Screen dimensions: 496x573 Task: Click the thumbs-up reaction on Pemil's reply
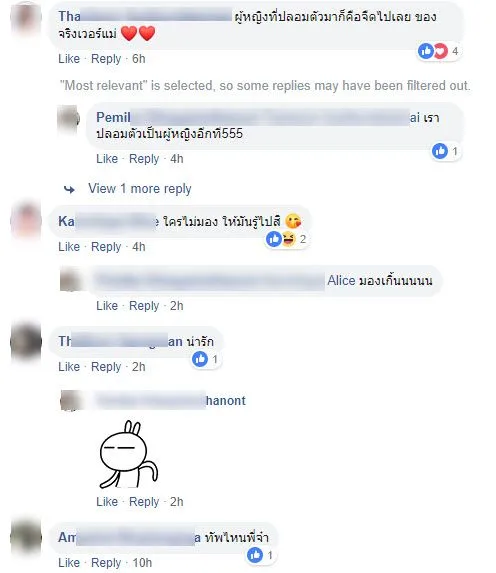tap(440, 151)
